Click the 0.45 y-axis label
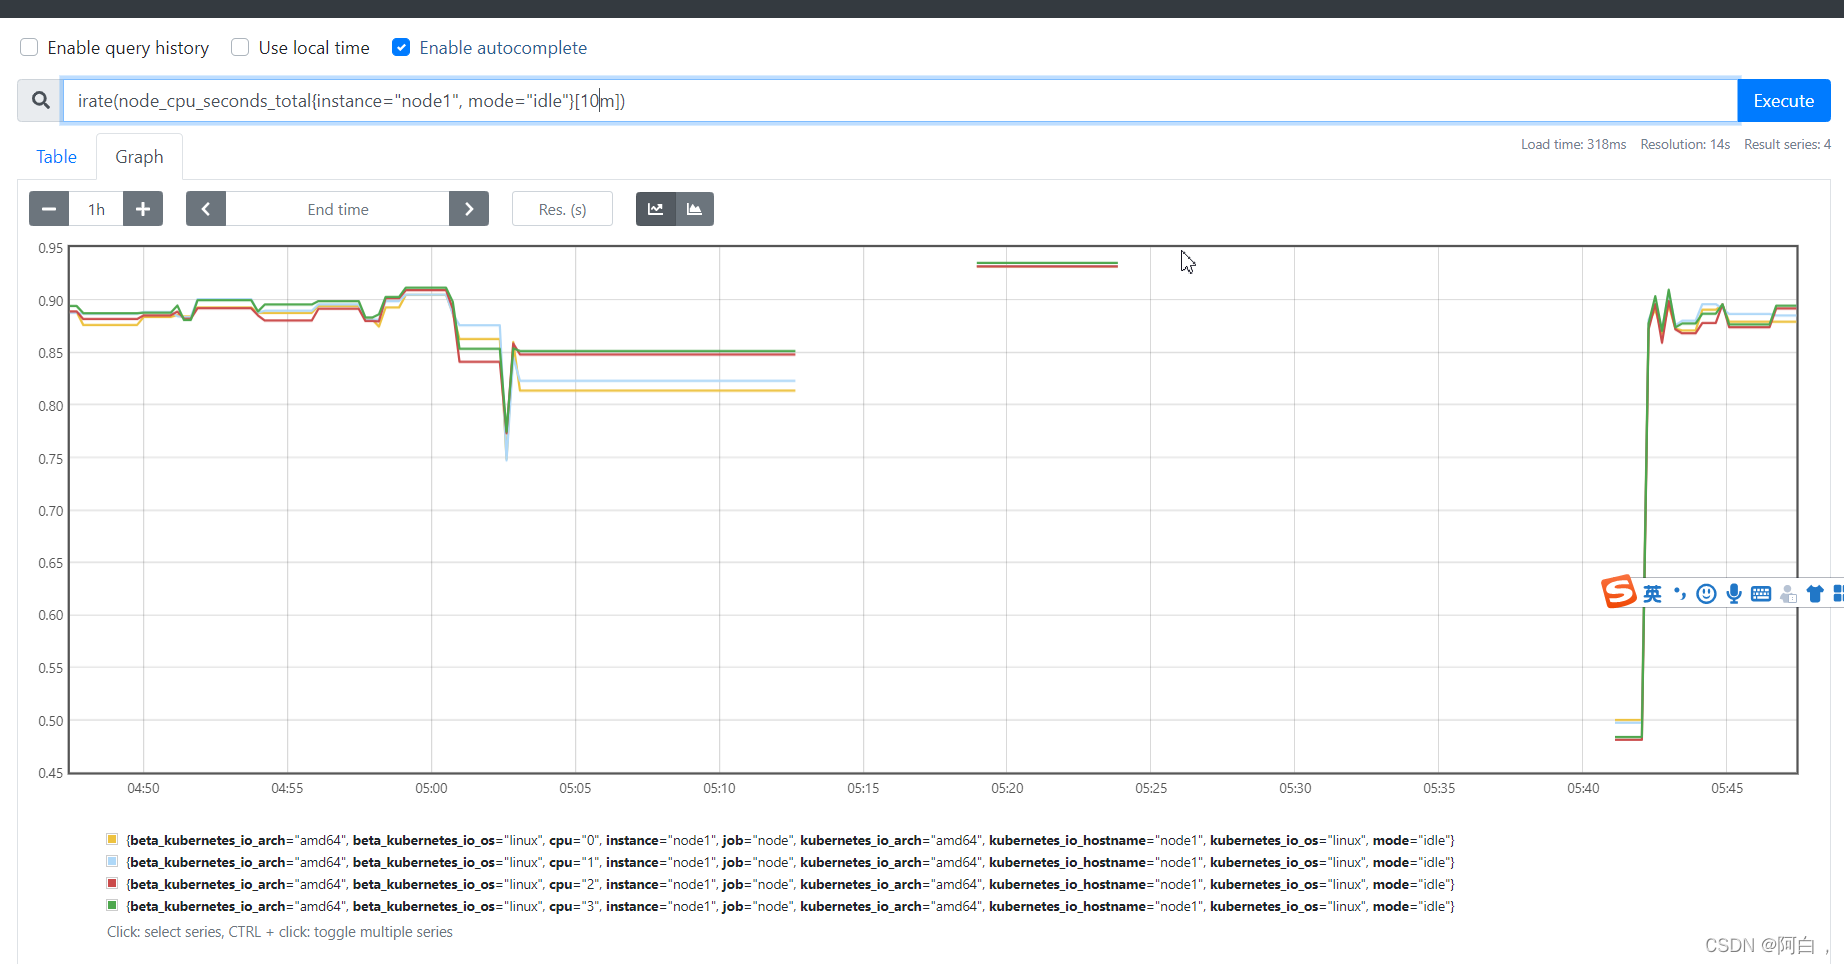Screen dimensions: 1844x964 pos(50,773)
